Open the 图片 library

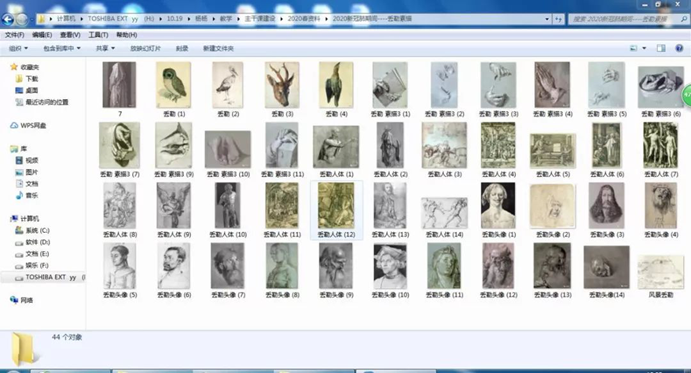26,172
